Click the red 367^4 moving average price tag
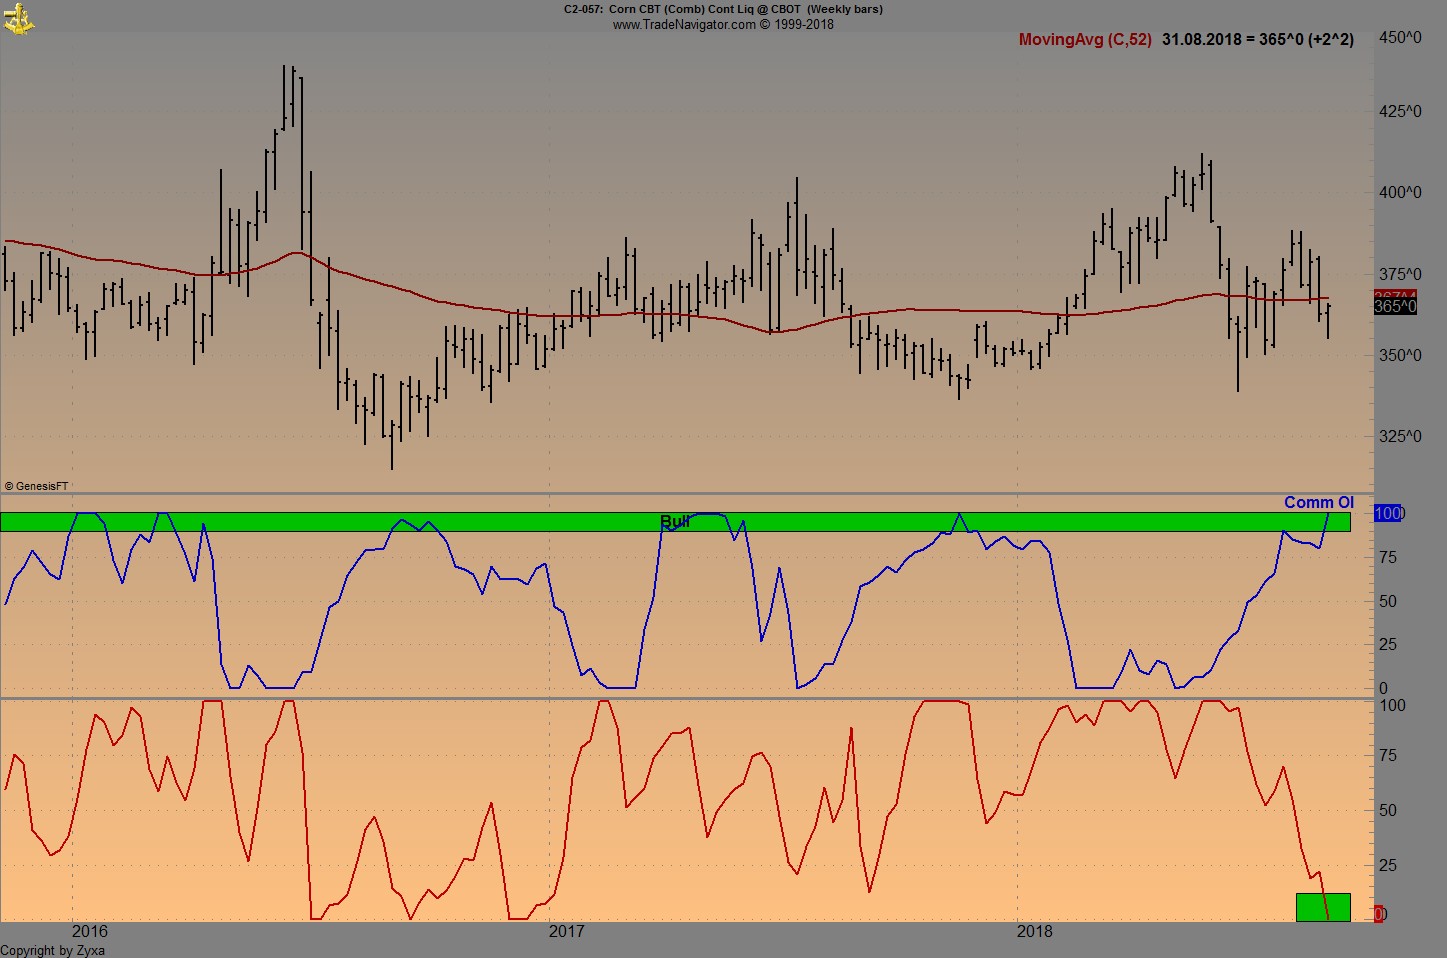This screenshot has height=958, width=1447. tap(1393, 292)
